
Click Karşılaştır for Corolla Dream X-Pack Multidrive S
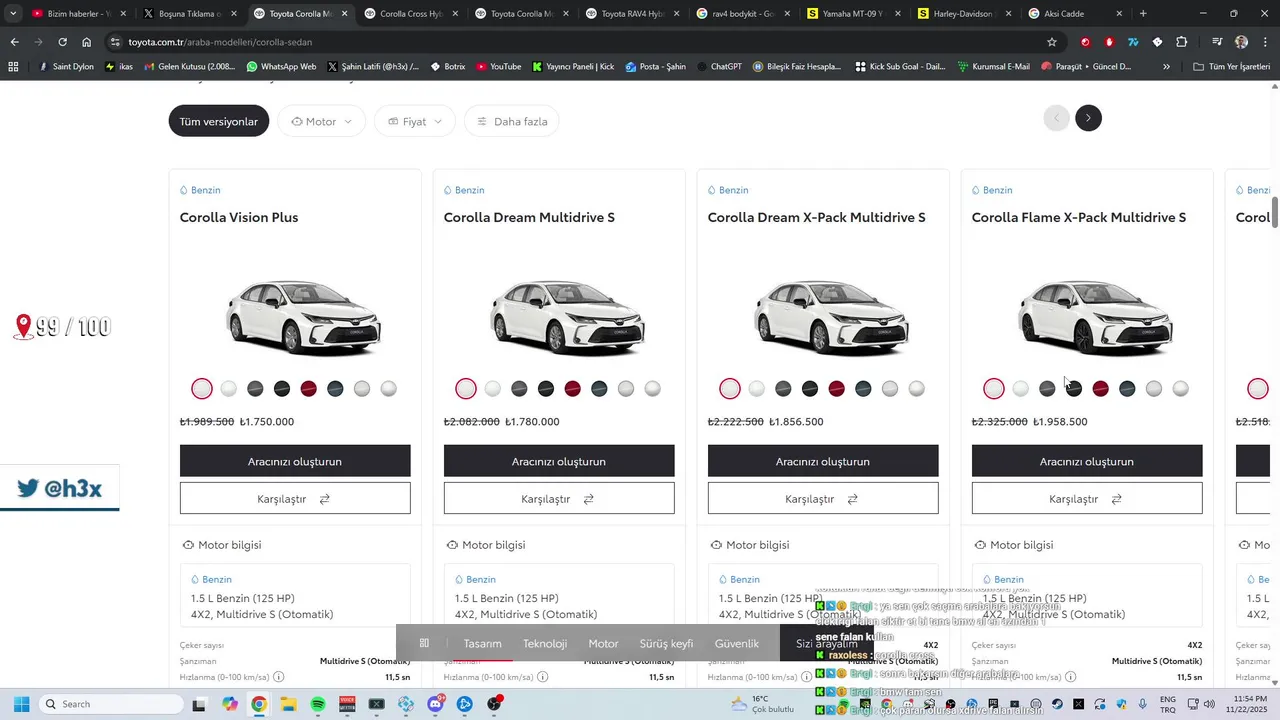pos(823,498)
